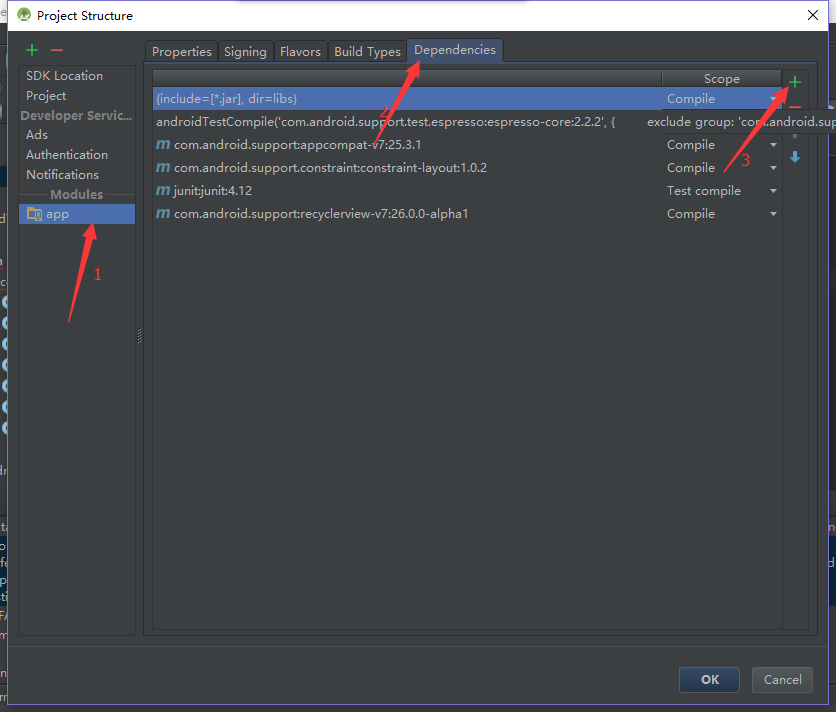
Task: Select the {include=[*.jar], dir=libs} row
Action: pyautogui.click(x=467, y=99)
